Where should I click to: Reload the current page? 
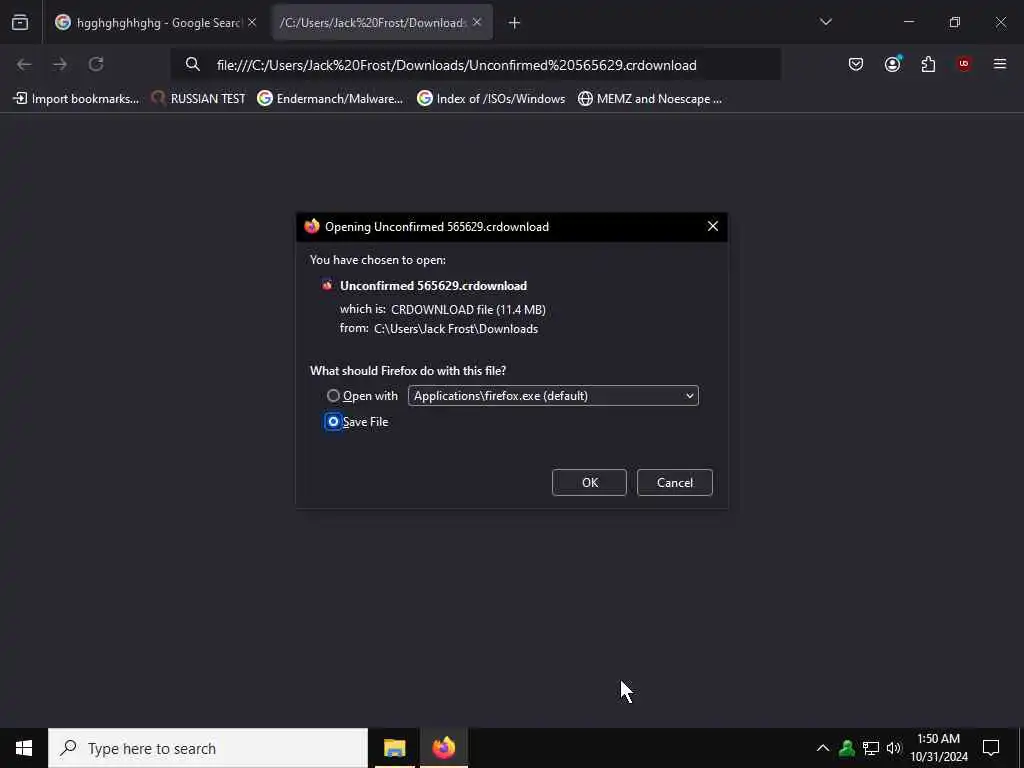96,64
